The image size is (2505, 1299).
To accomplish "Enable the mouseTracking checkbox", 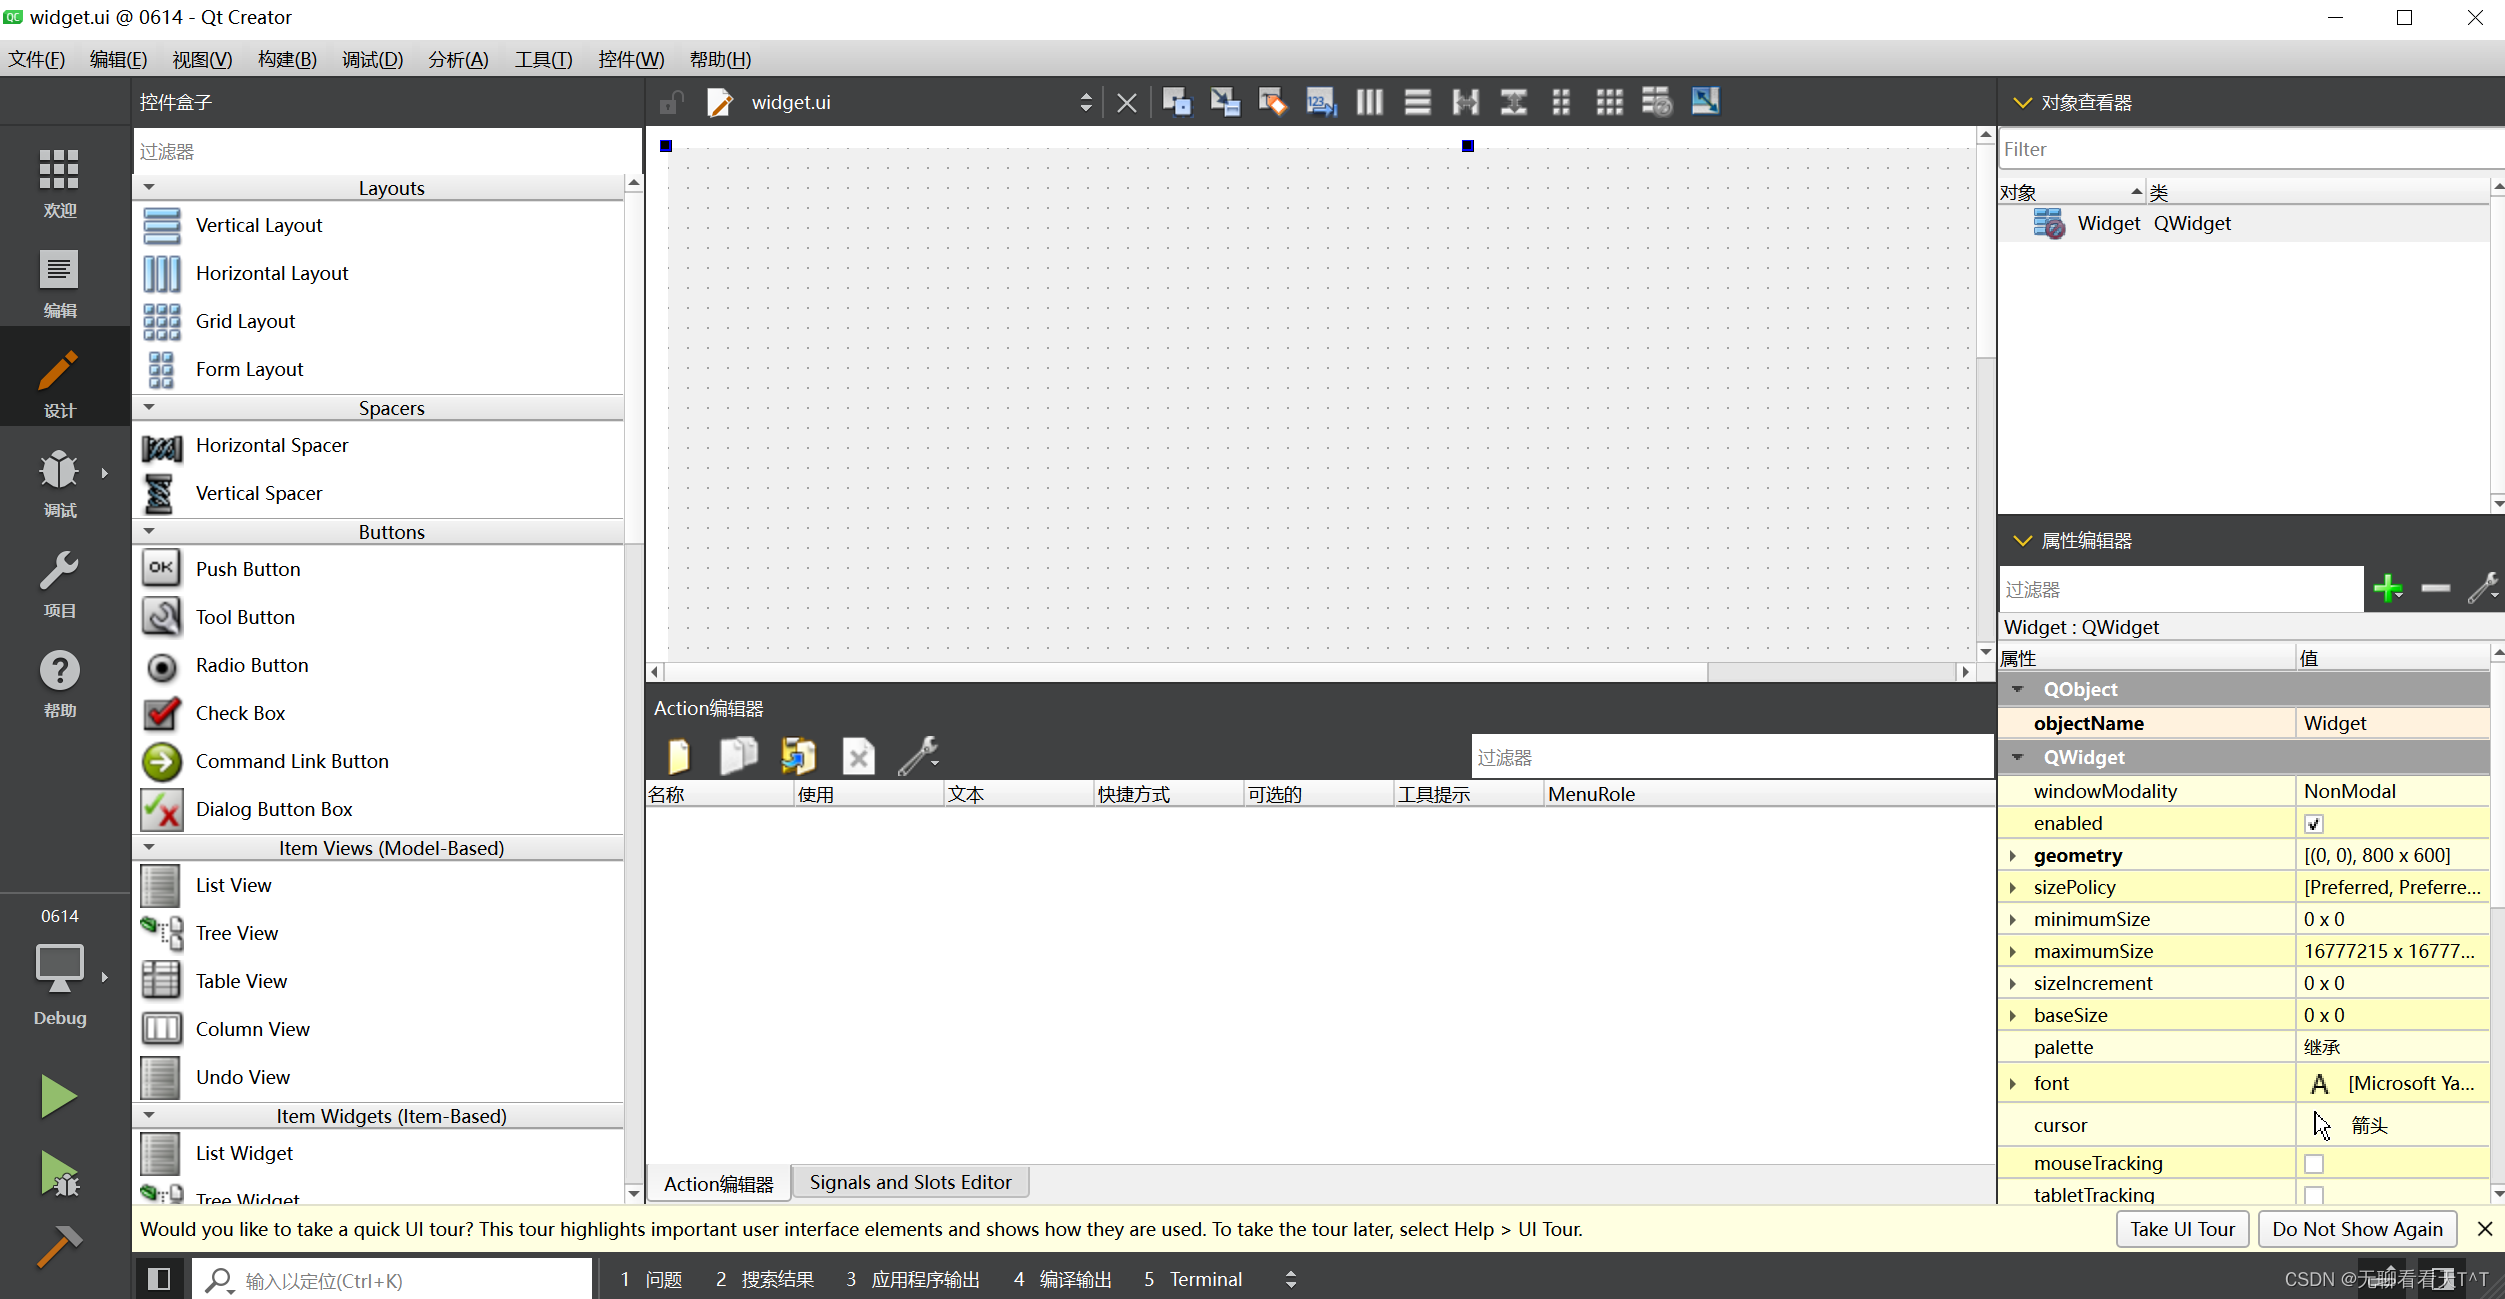I will tap(2313, 1164).
